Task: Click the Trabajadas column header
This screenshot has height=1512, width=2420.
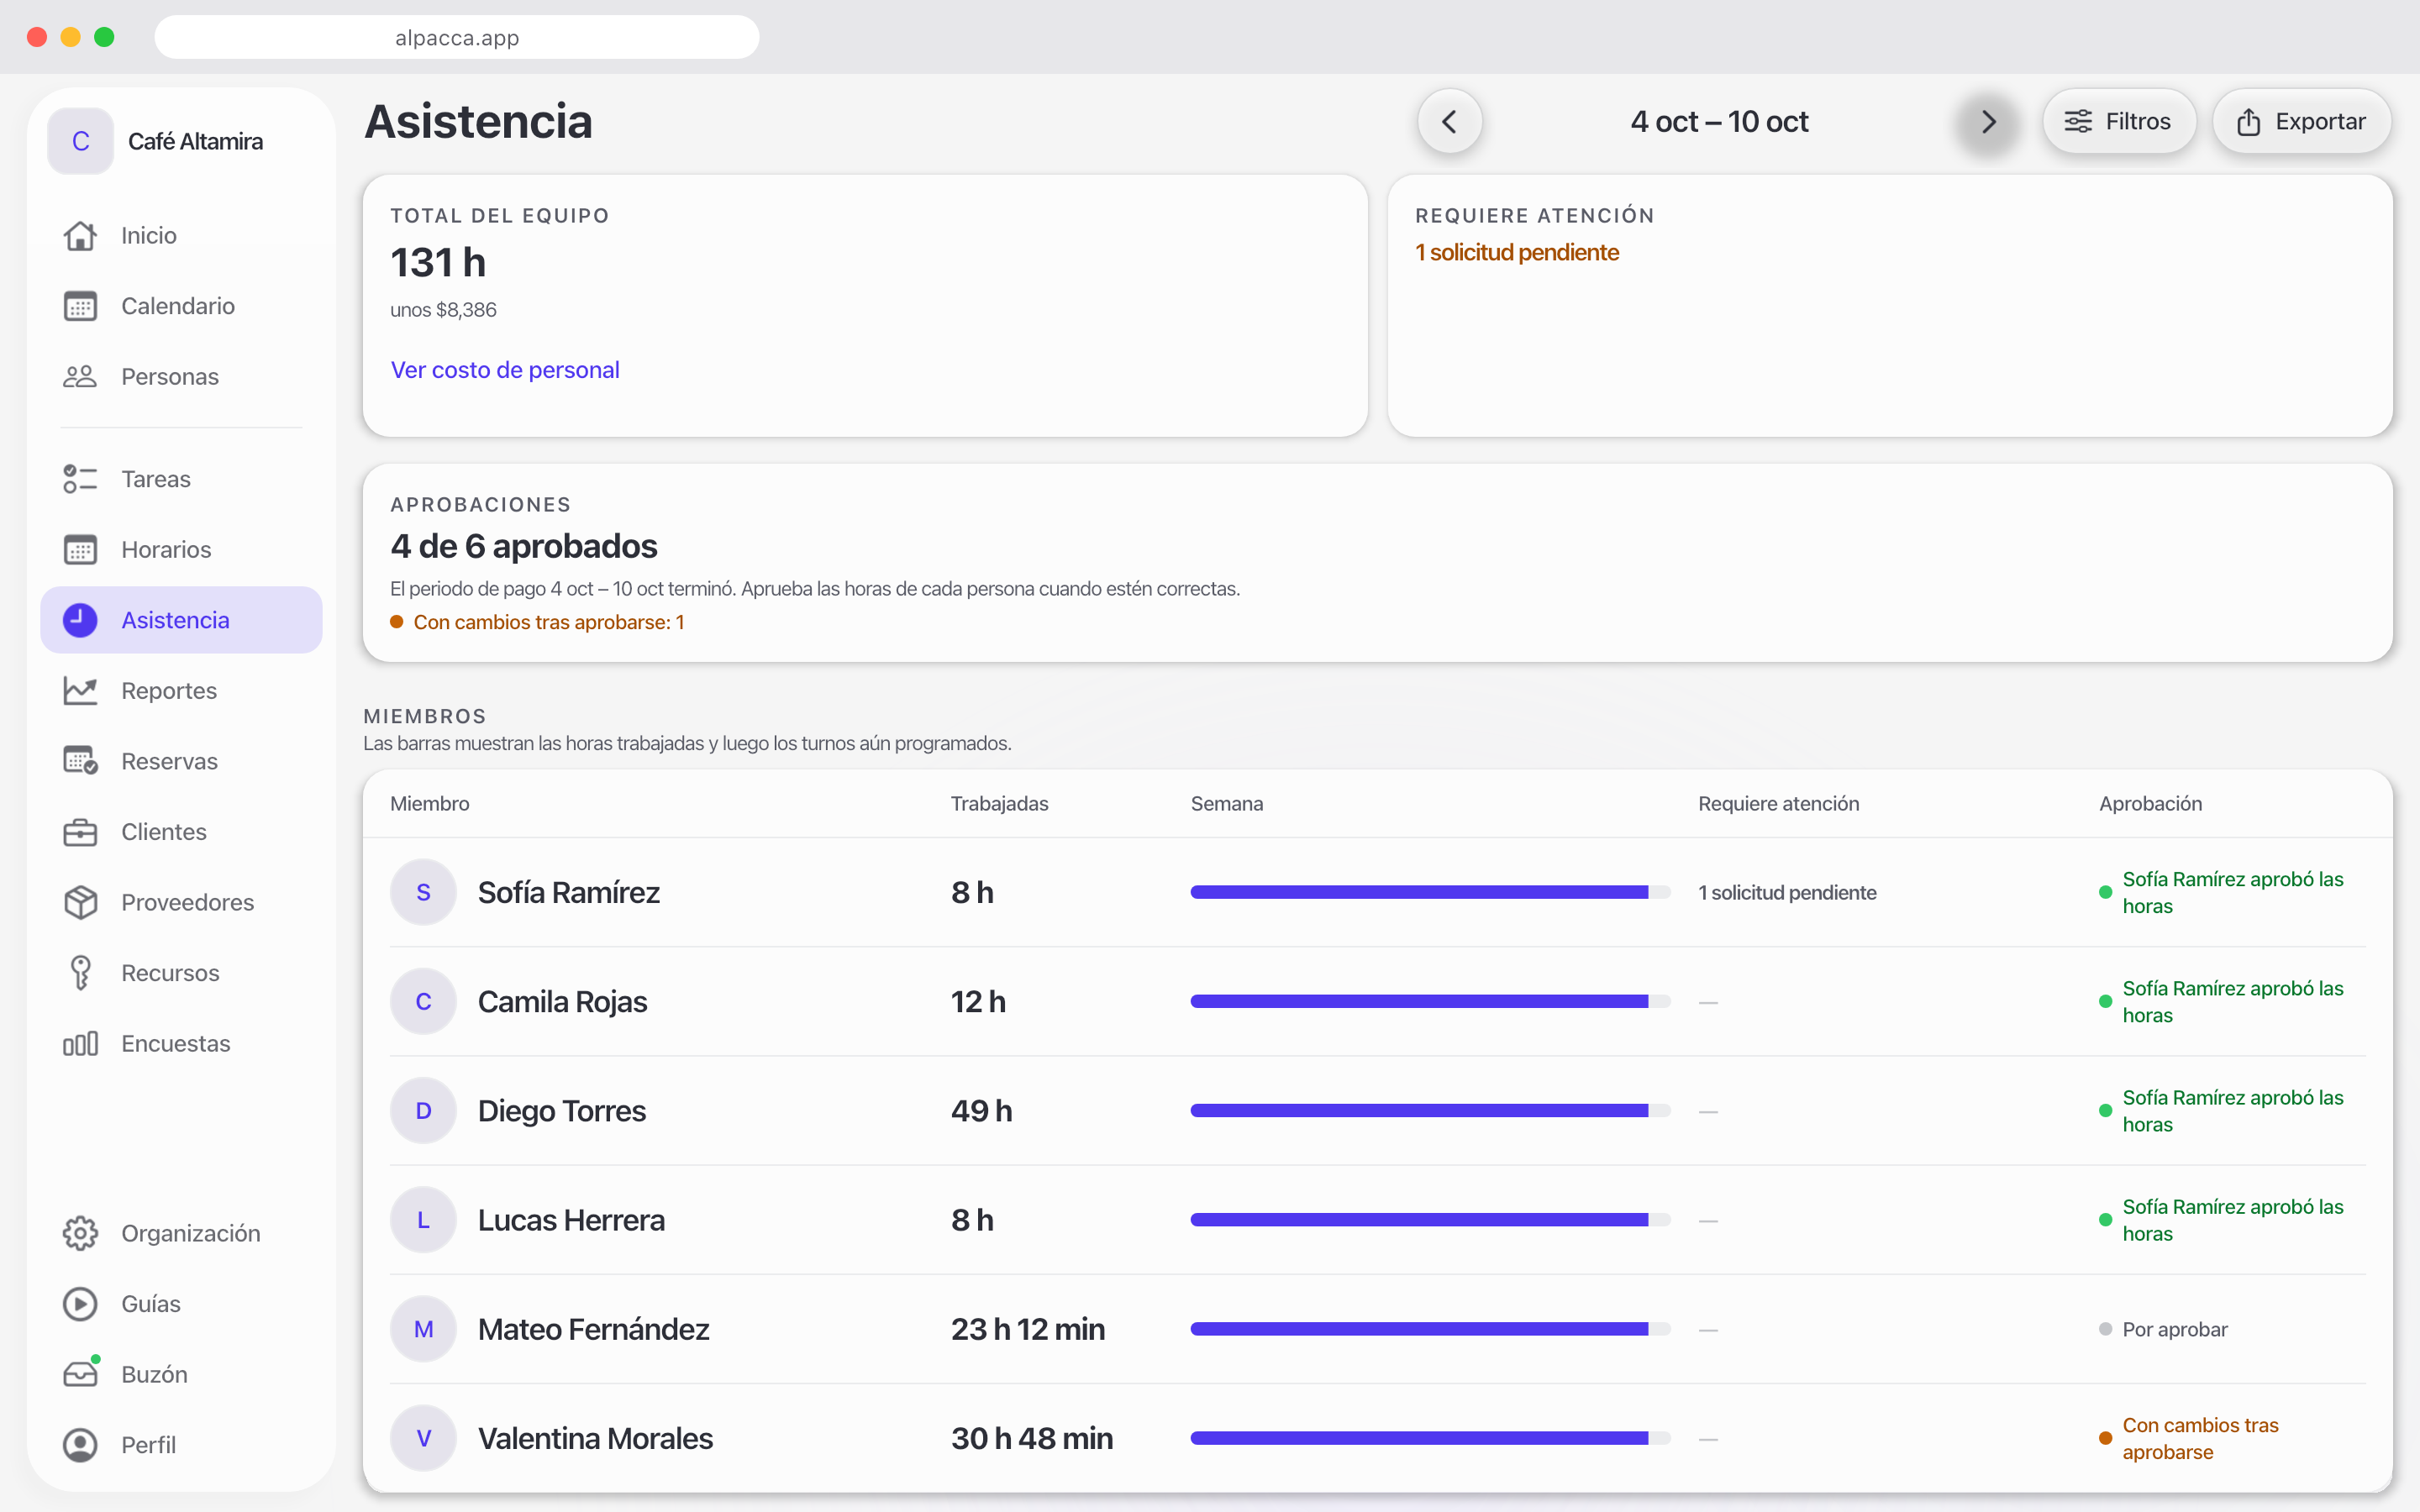Action: tap(999, 803)
